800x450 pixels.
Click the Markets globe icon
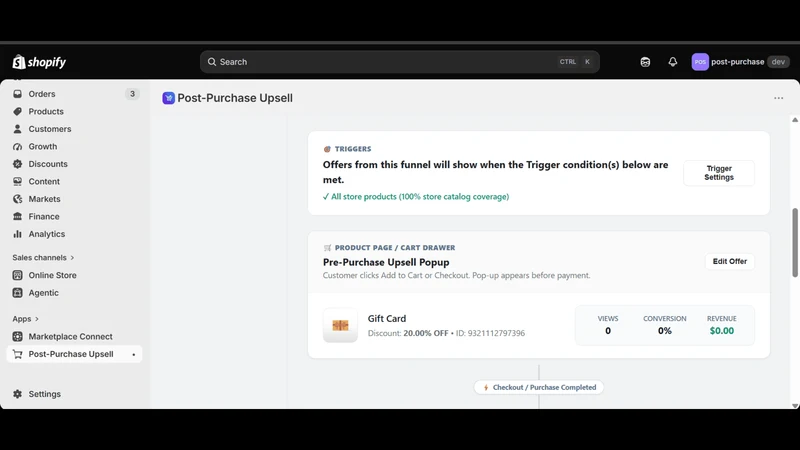17,199
